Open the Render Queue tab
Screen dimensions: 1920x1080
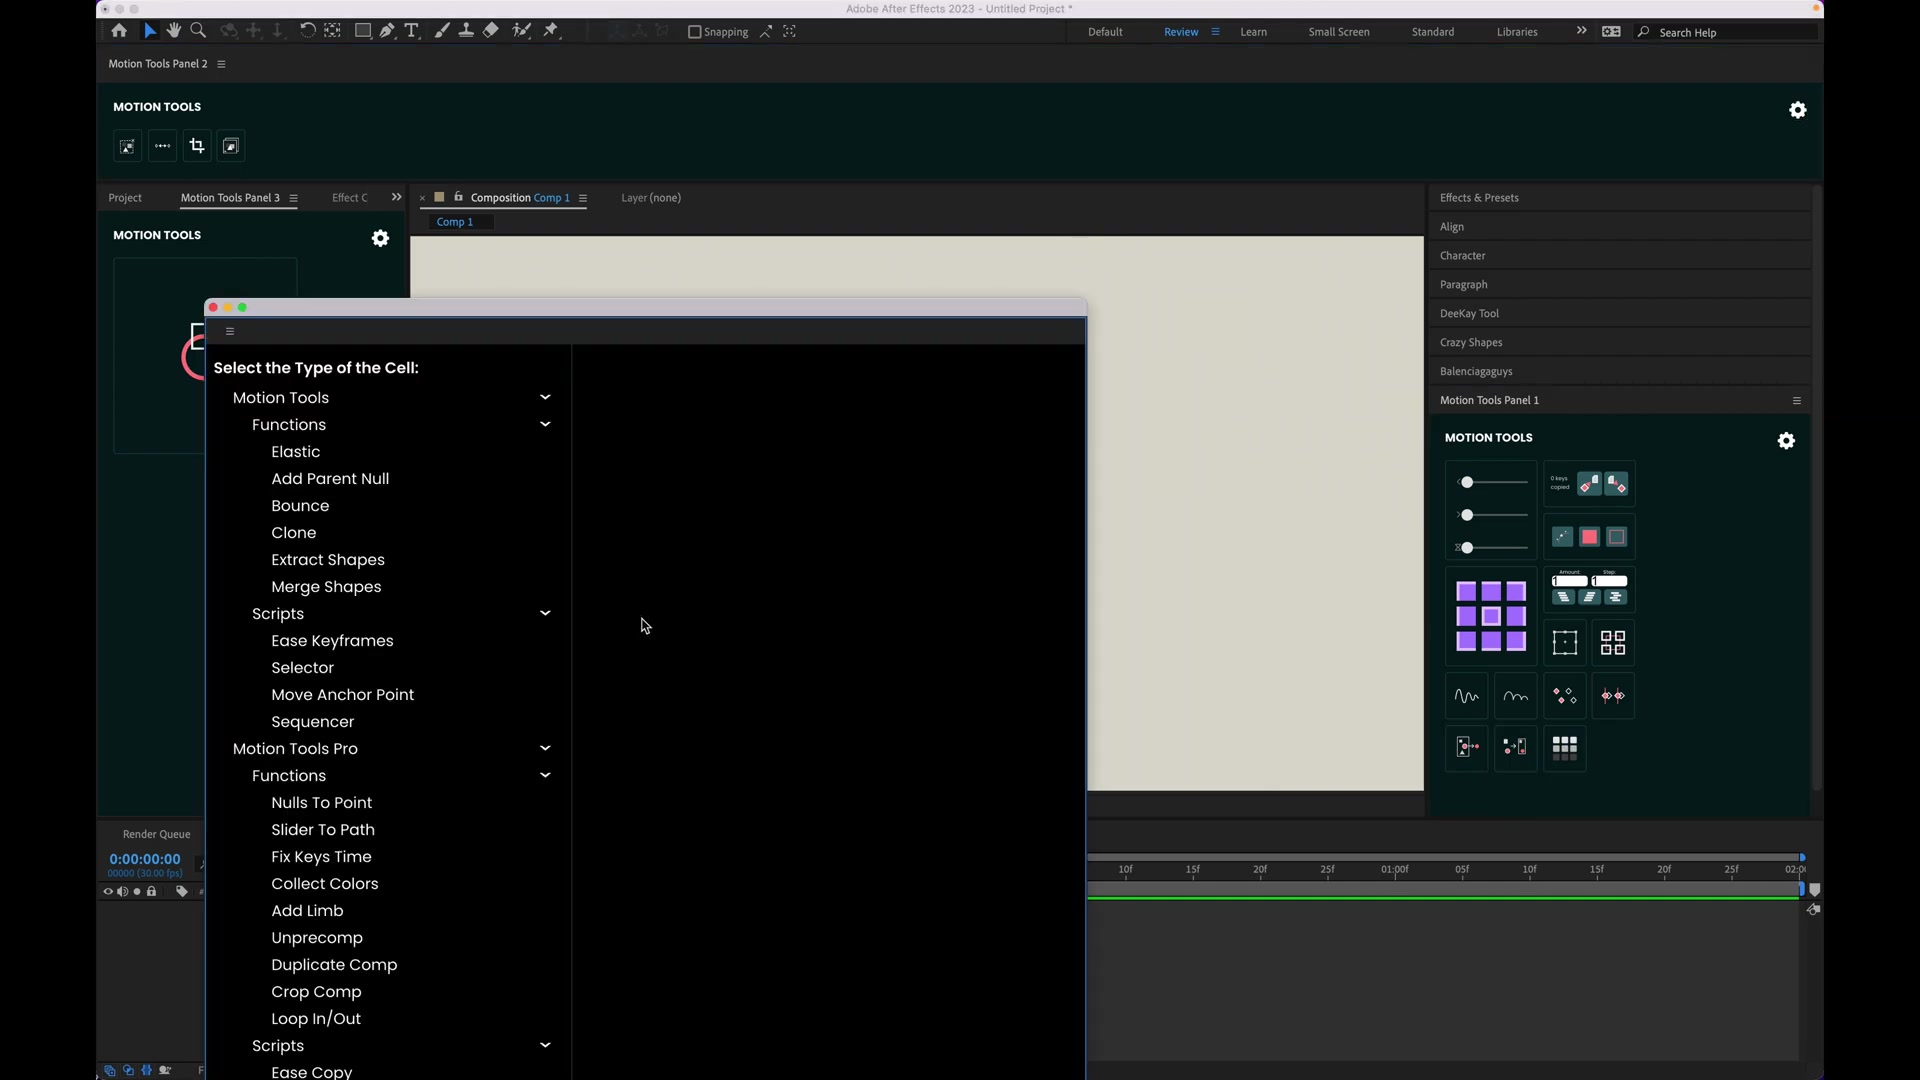click(x=156, y=834)
